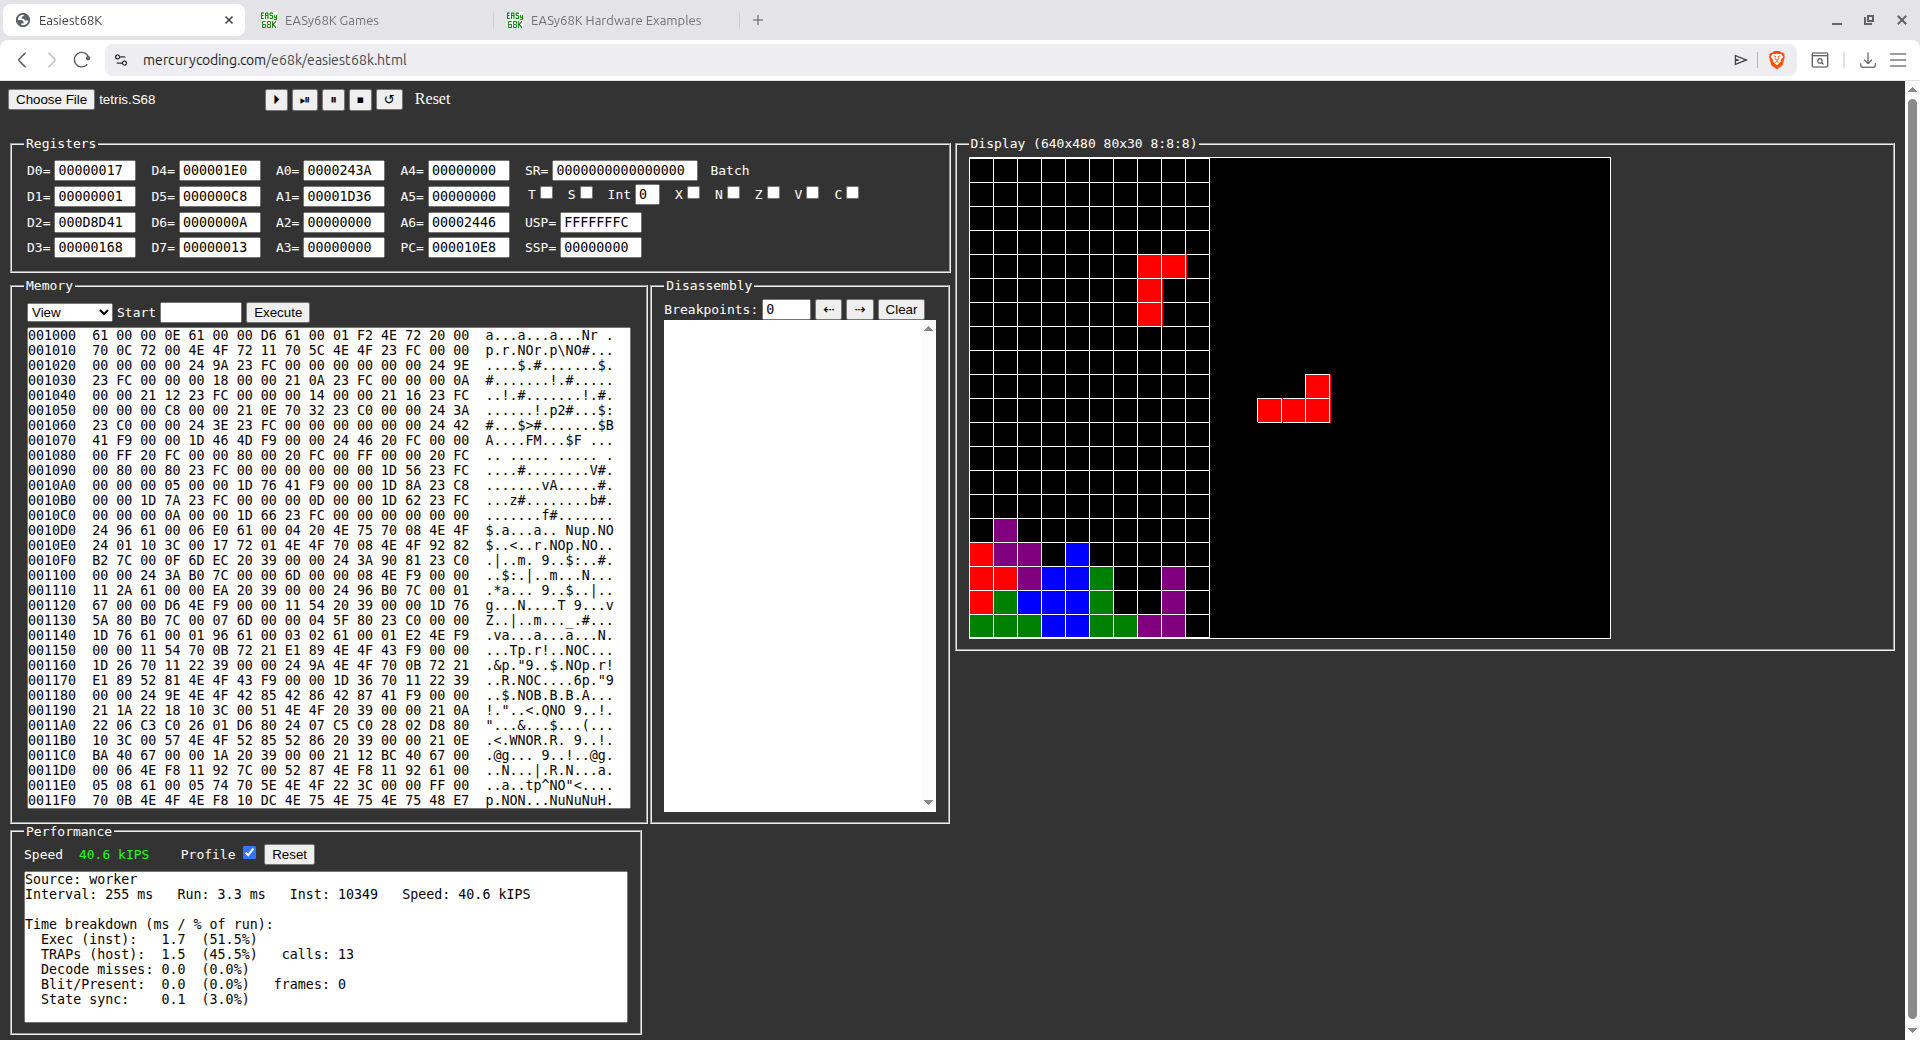The height and width of the screenshot is (1040, 1920).
Task: Click the Brave shields icon
Action: coord(1777,60)
